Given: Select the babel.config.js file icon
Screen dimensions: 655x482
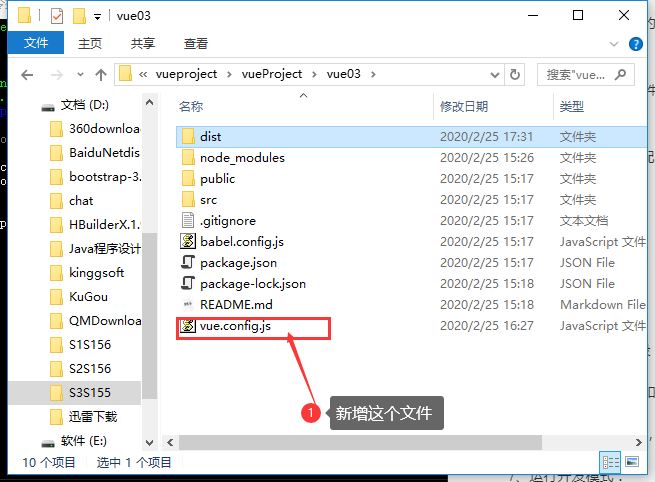Looking at the screenshot, I should coord(188,241).
